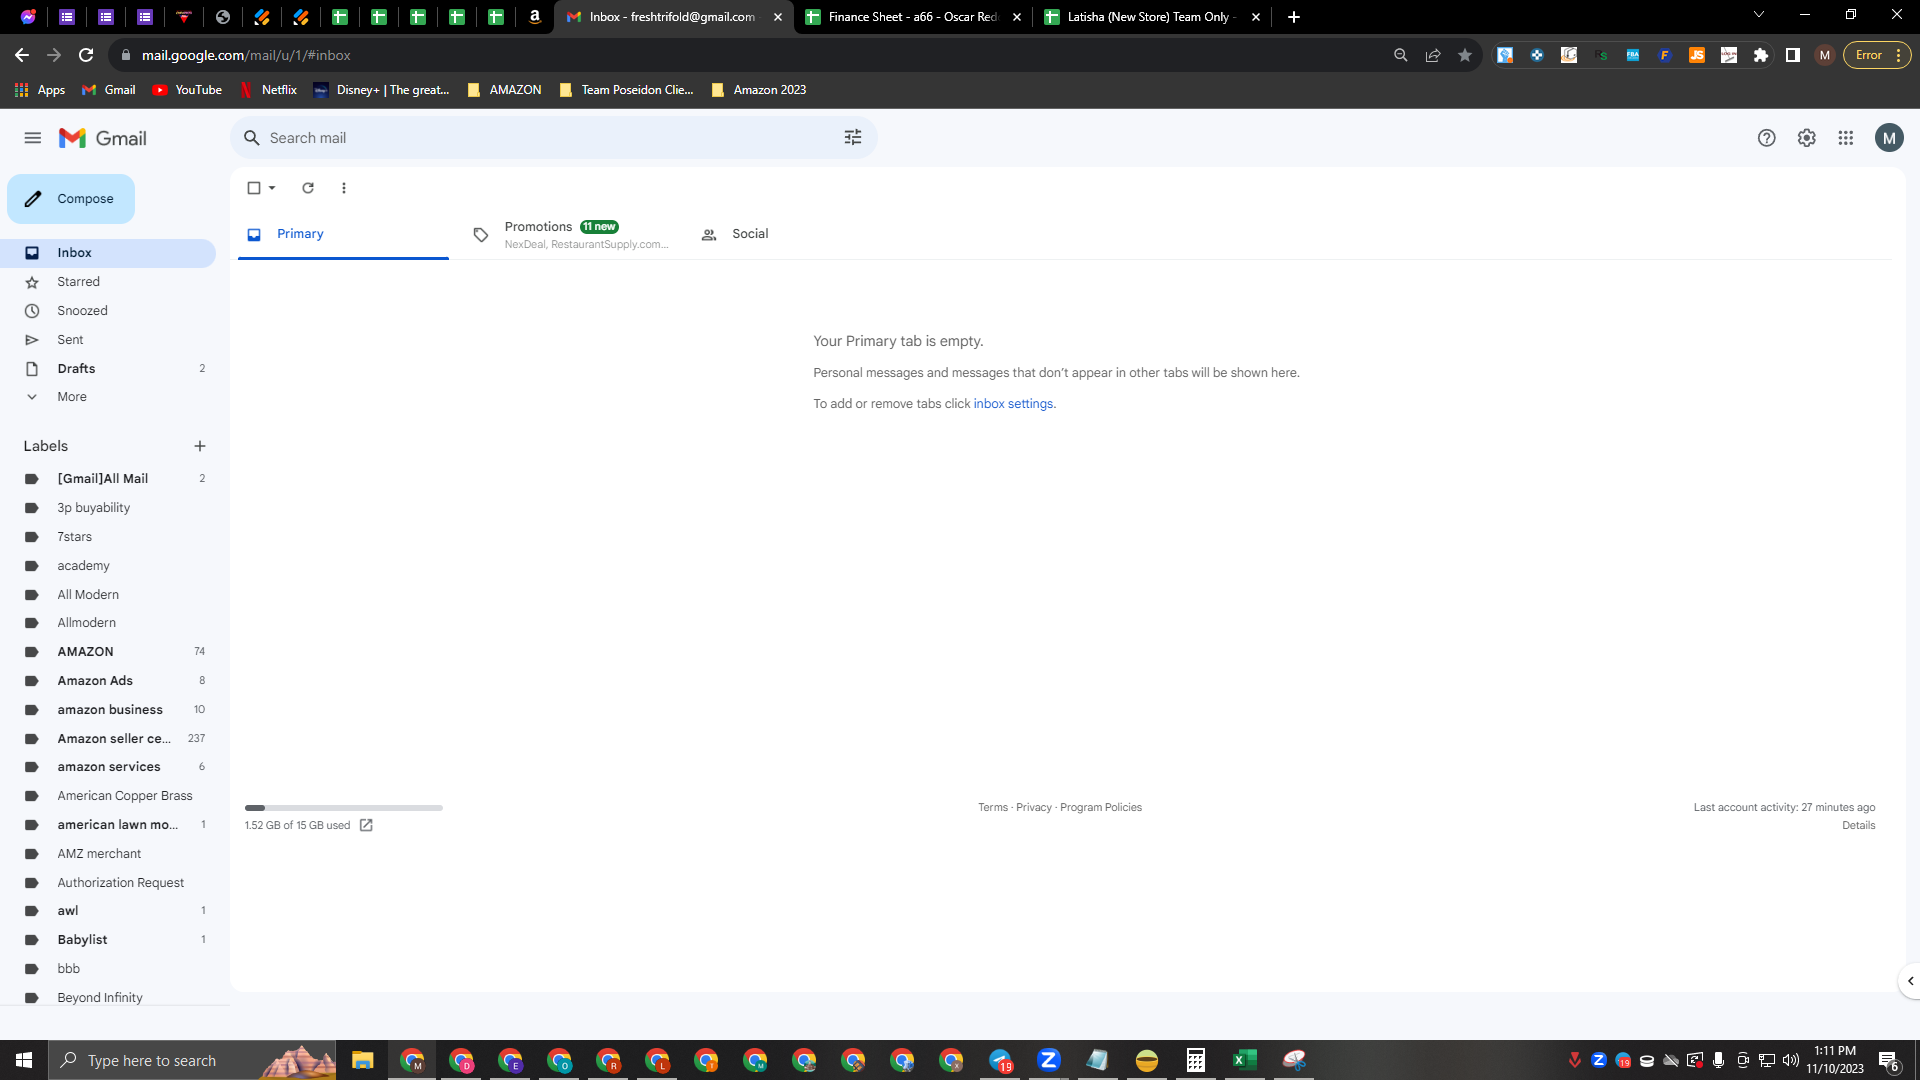The height and width of the screenshot is (1080, 1920).
Task: Open Netflix bookmark
Action: tap(268, 90)
